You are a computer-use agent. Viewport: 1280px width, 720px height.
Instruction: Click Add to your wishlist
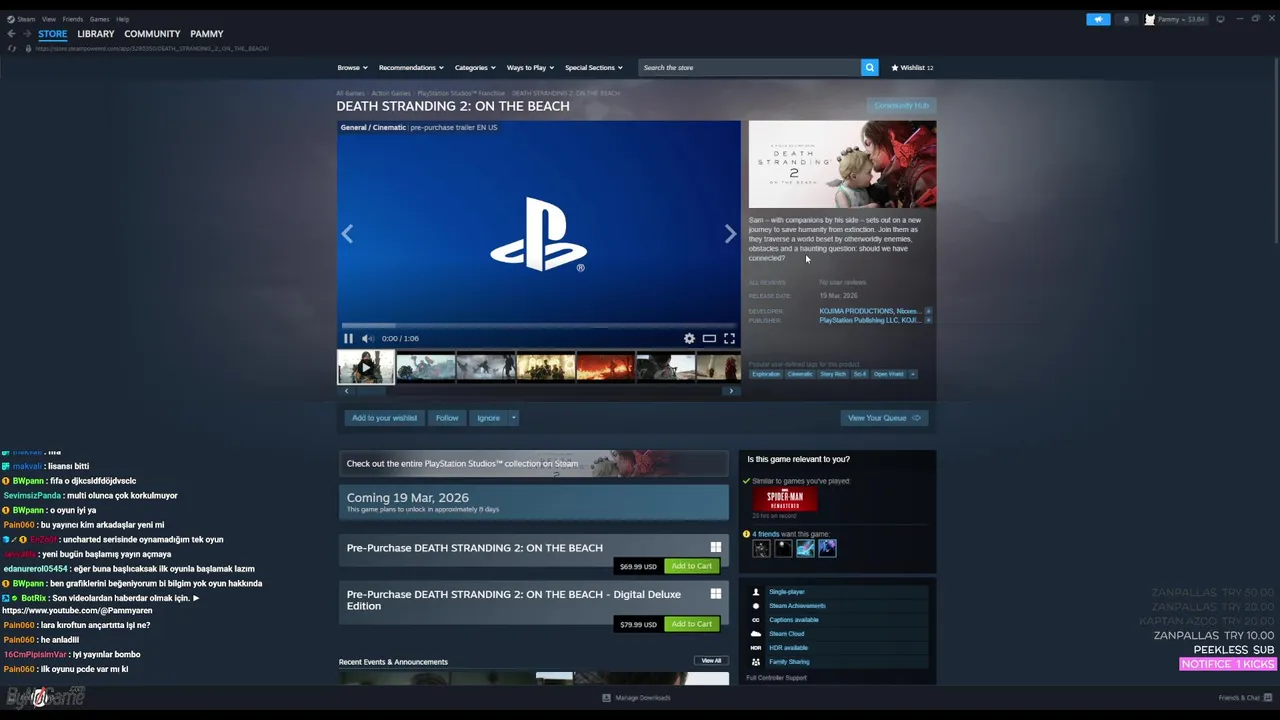384,418
